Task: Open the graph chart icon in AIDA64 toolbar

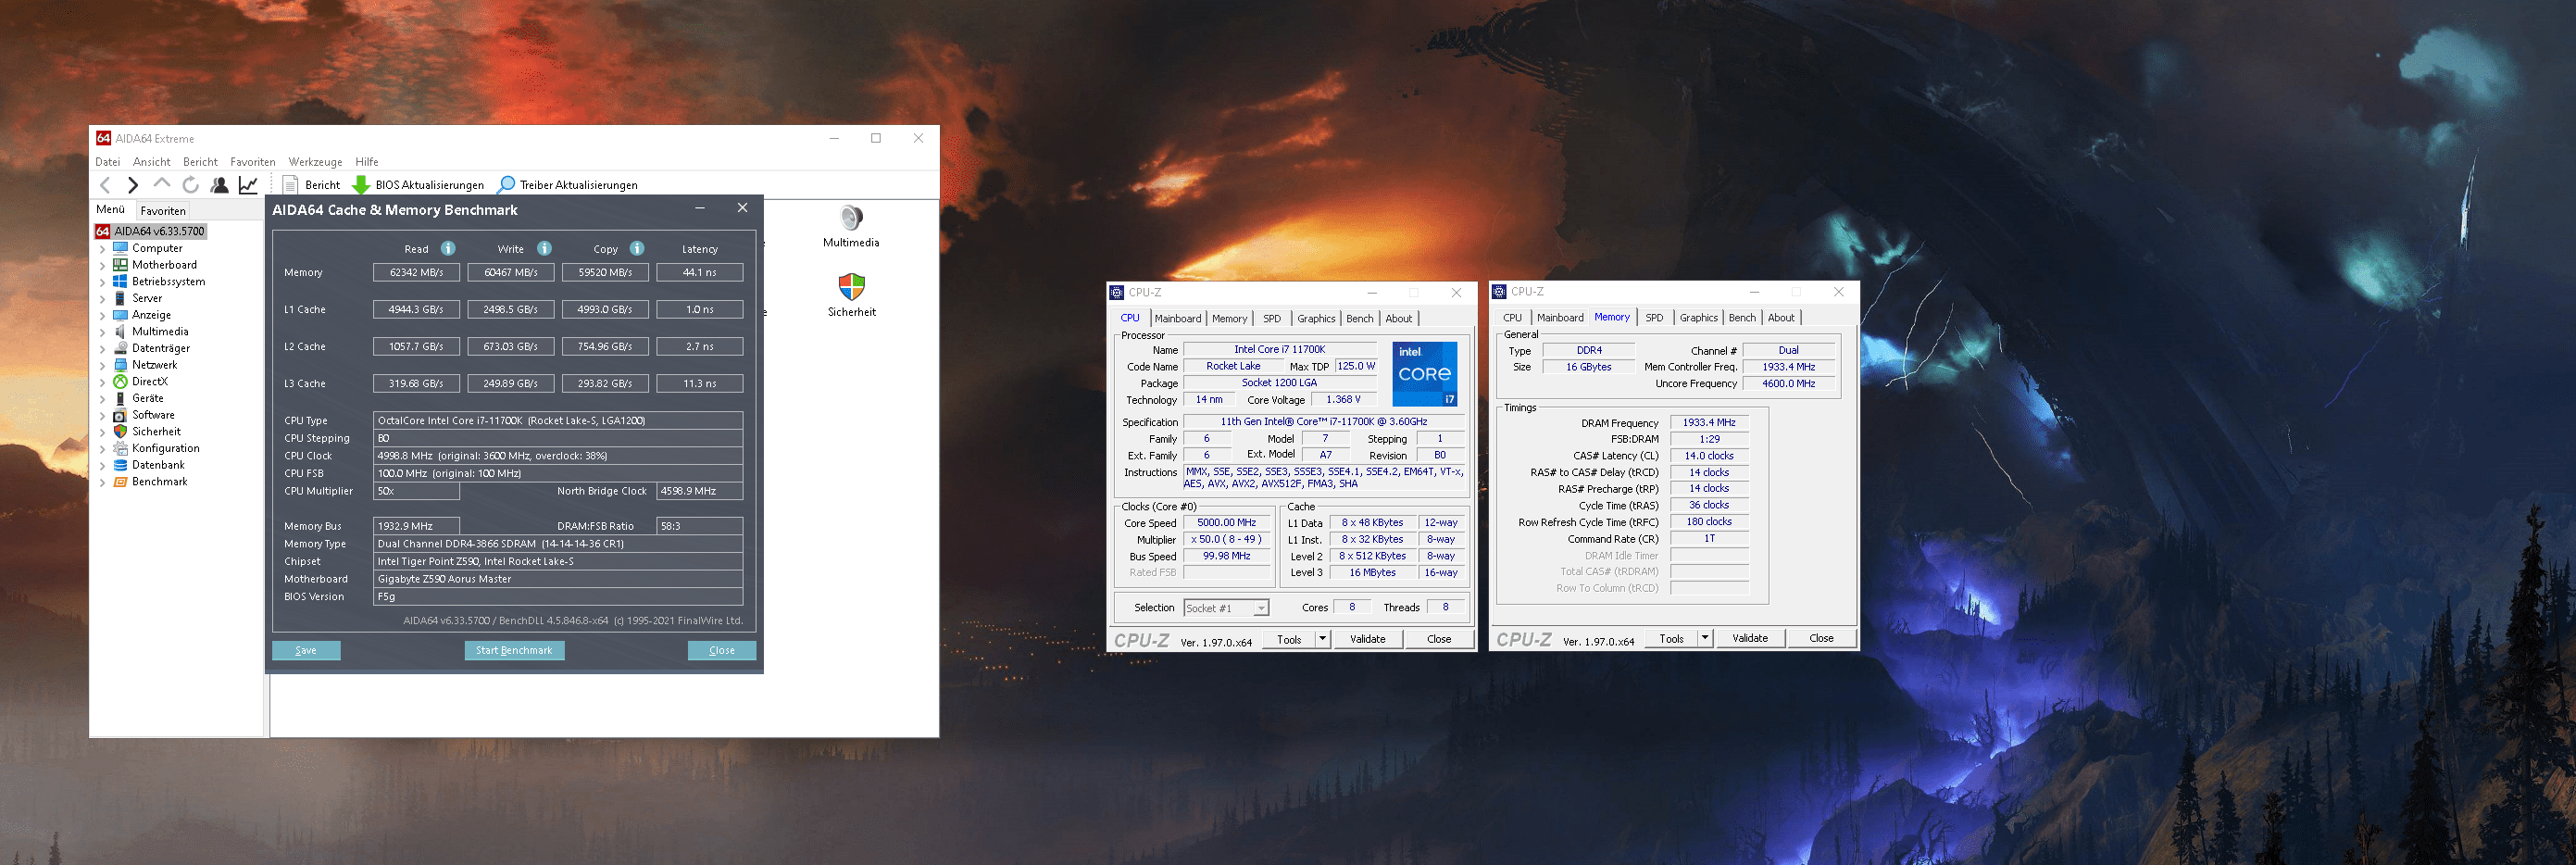Action: (x=248, y=185)
